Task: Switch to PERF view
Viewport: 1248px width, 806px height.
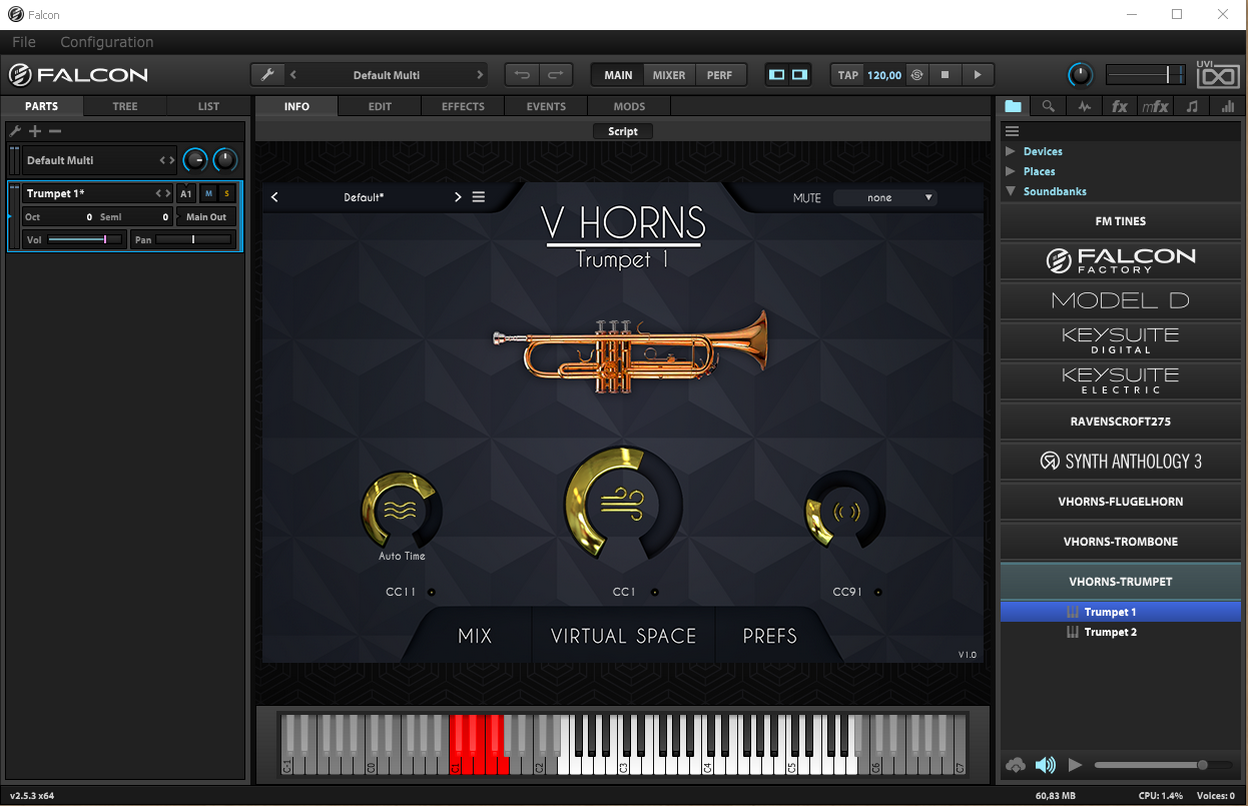Action: coord(719,75)
